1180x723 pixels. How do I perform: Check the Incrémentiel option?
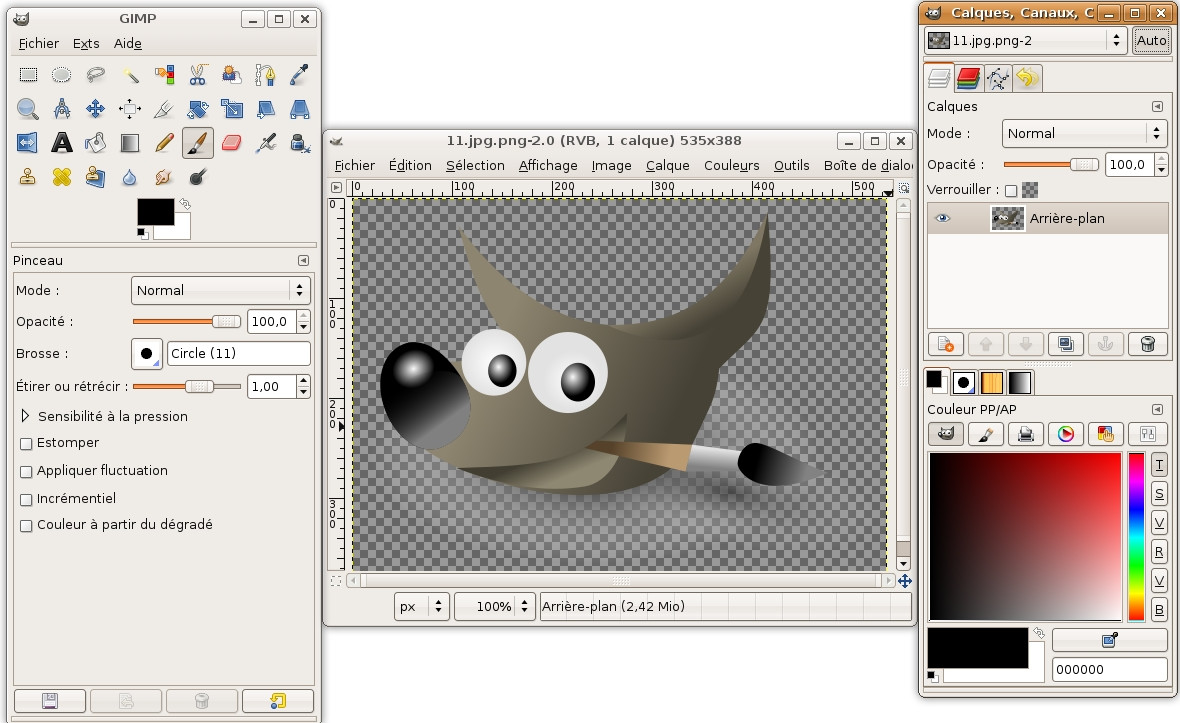click(x=25, y=499)
